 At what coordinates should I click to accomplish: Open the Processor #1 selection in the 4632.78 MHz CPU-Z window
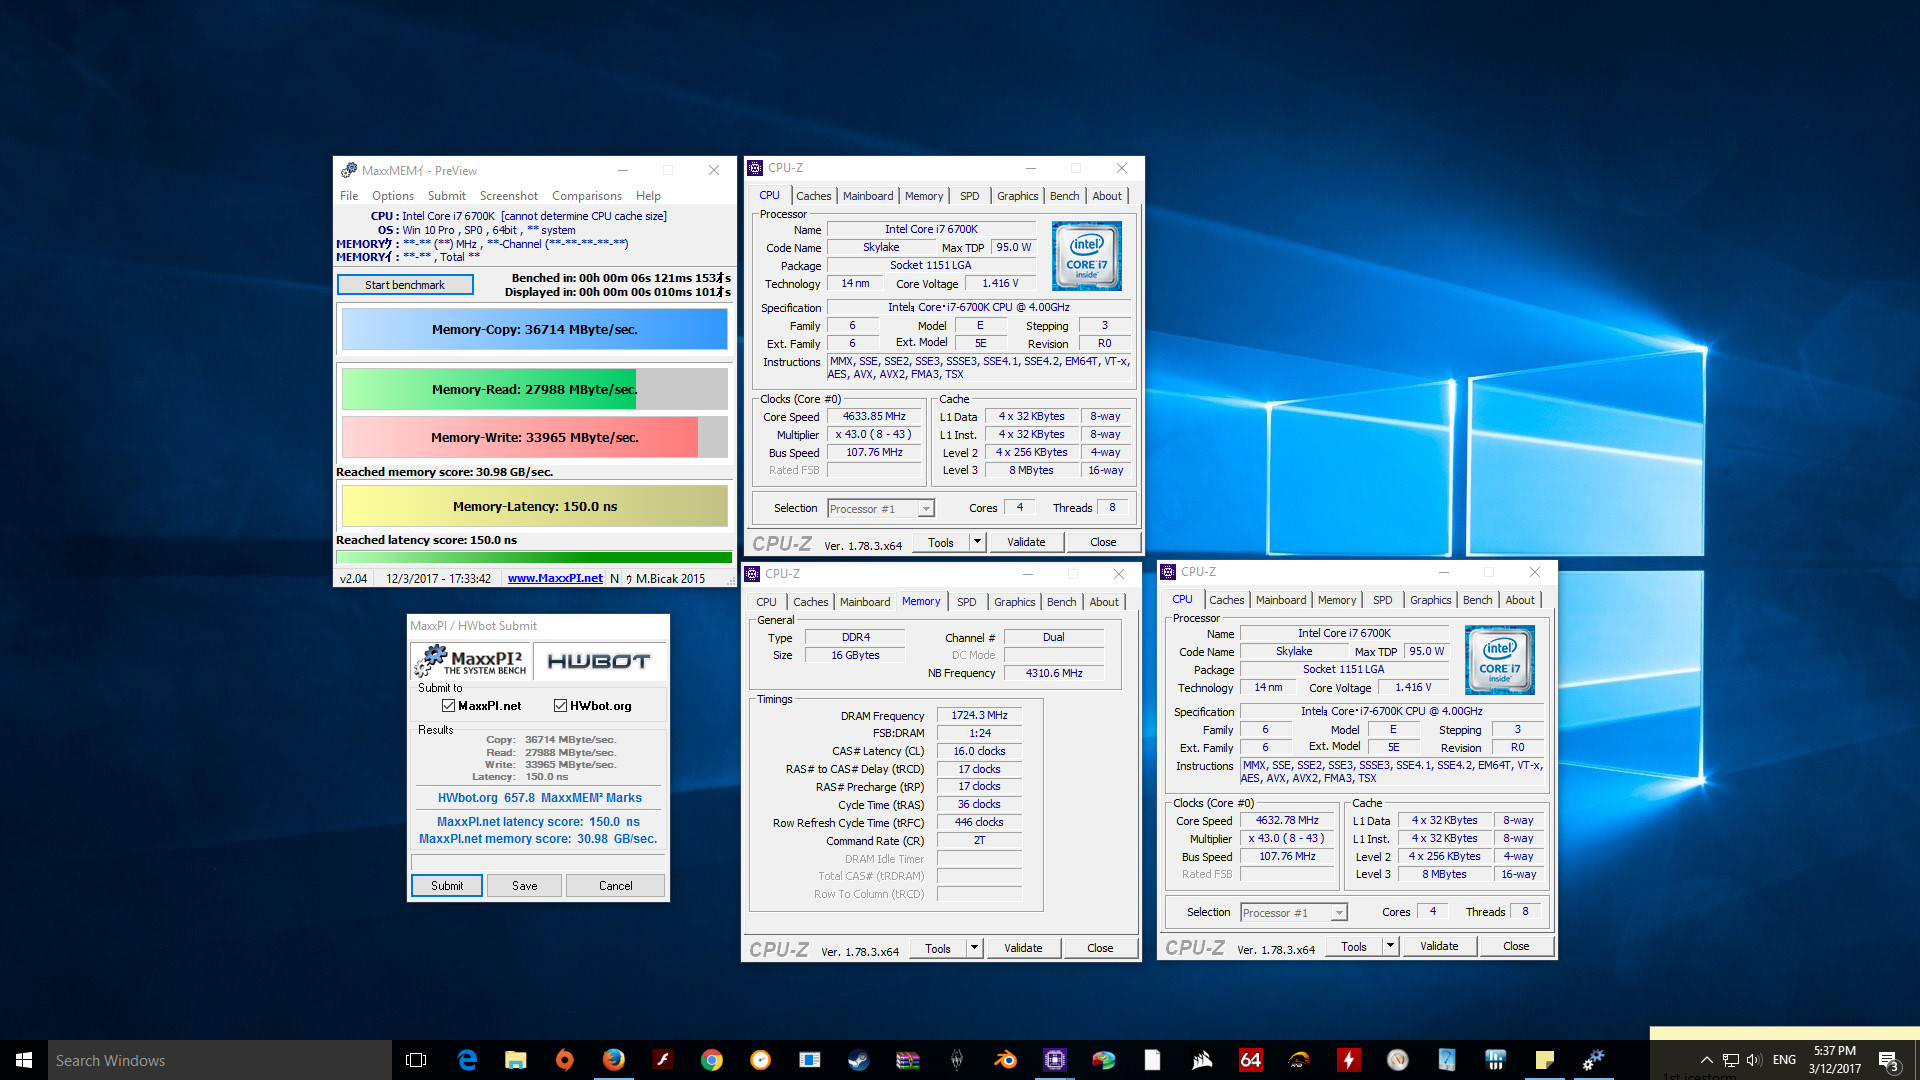[x=1294, y=913]
